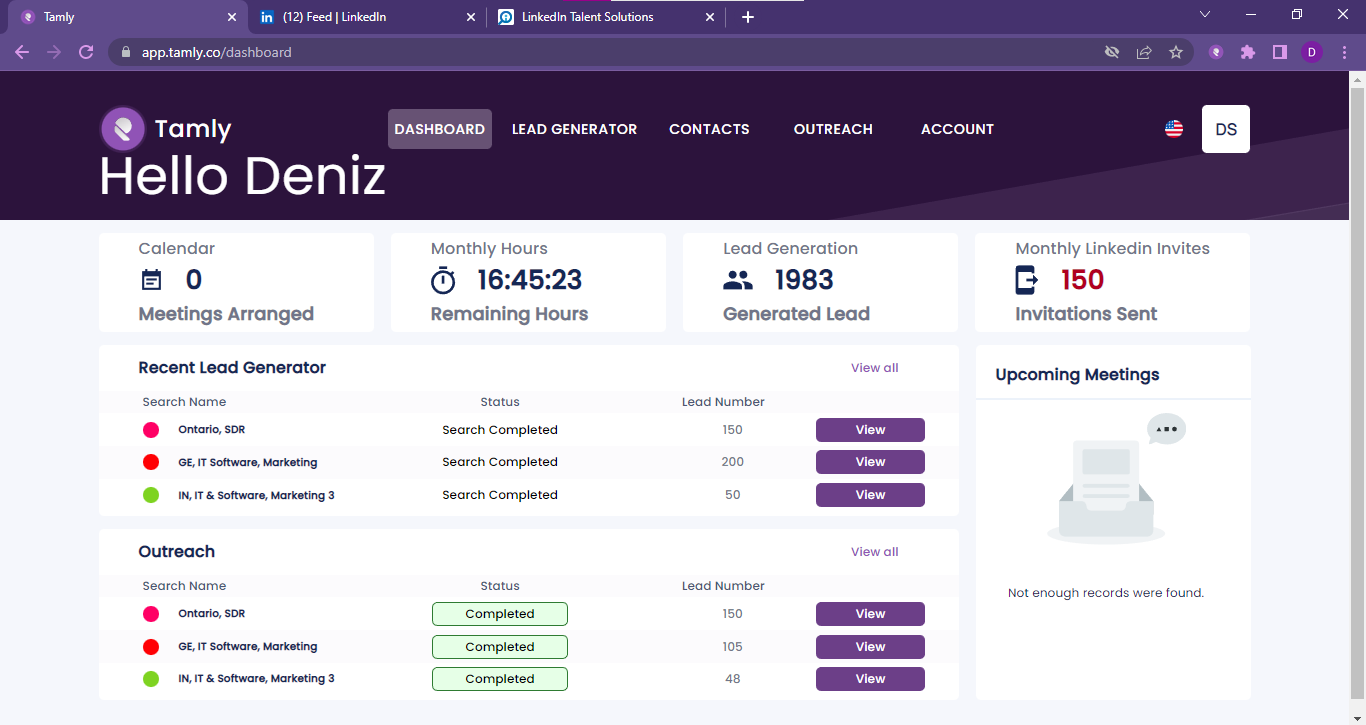
Task: Click lead number 105 in Outreach table
Action: [x=733, y=647]
